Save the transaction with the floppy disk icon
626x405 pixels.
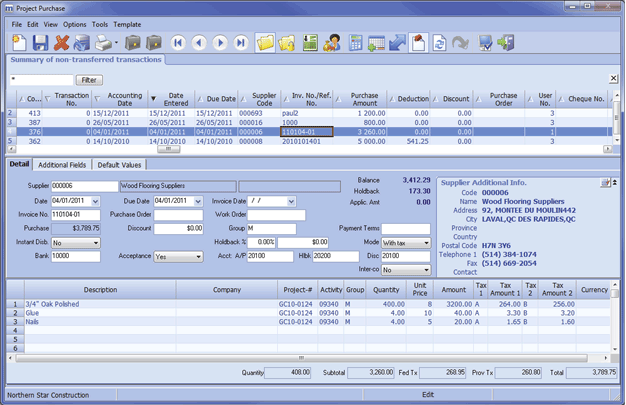41,42
